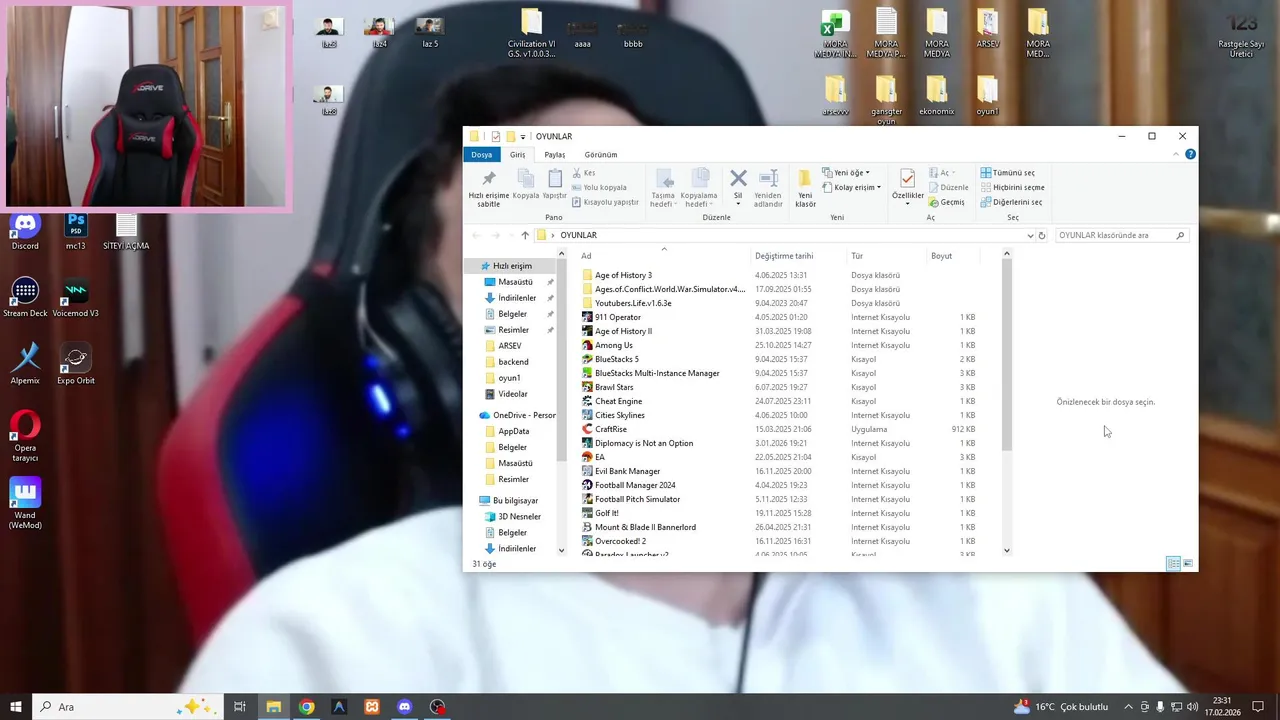Click the OYUNLAR address bar path
This screenshot has height=720, width=1280.
[578, 235]
